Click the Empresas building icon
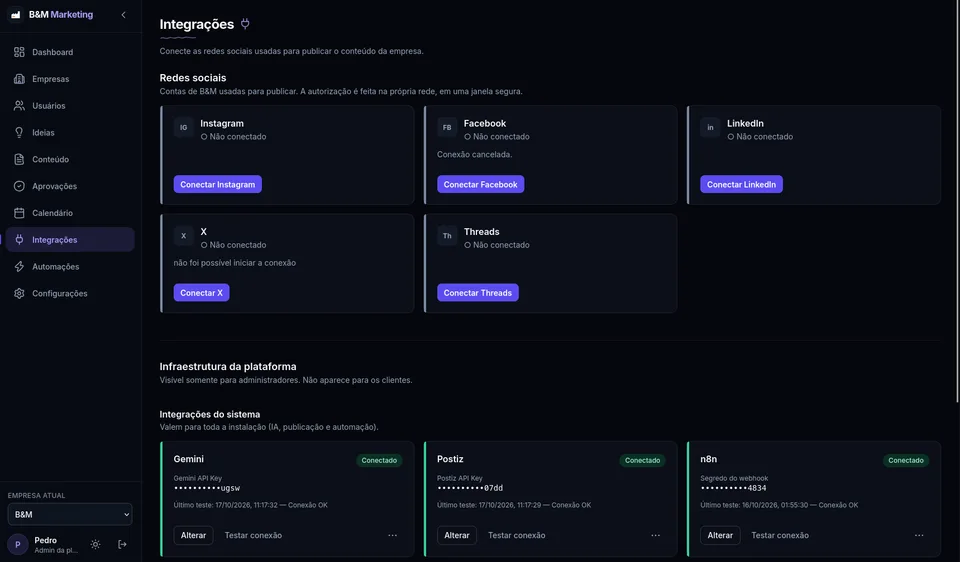Viewport: 960px width, 562px height. (20, 79)
